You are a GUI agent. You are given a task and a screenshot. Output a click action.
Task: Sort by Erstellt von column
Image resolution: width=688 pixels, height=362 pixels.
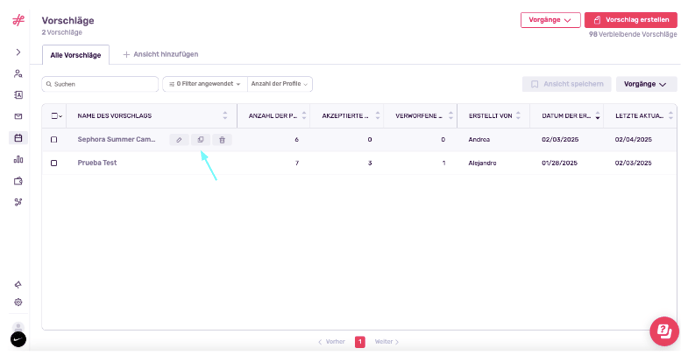[518, 116]
